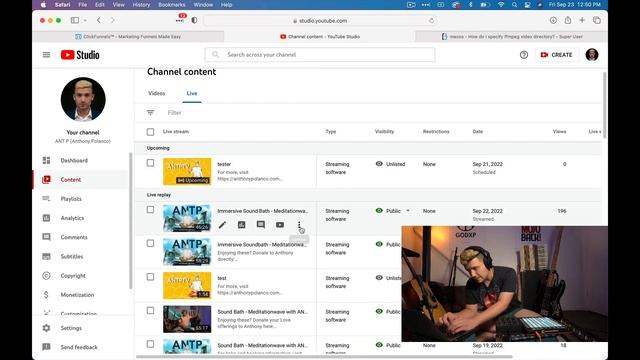Open the Immersive Sound Bath thumbnail
The image size is (640, 360).
(187, 218)
